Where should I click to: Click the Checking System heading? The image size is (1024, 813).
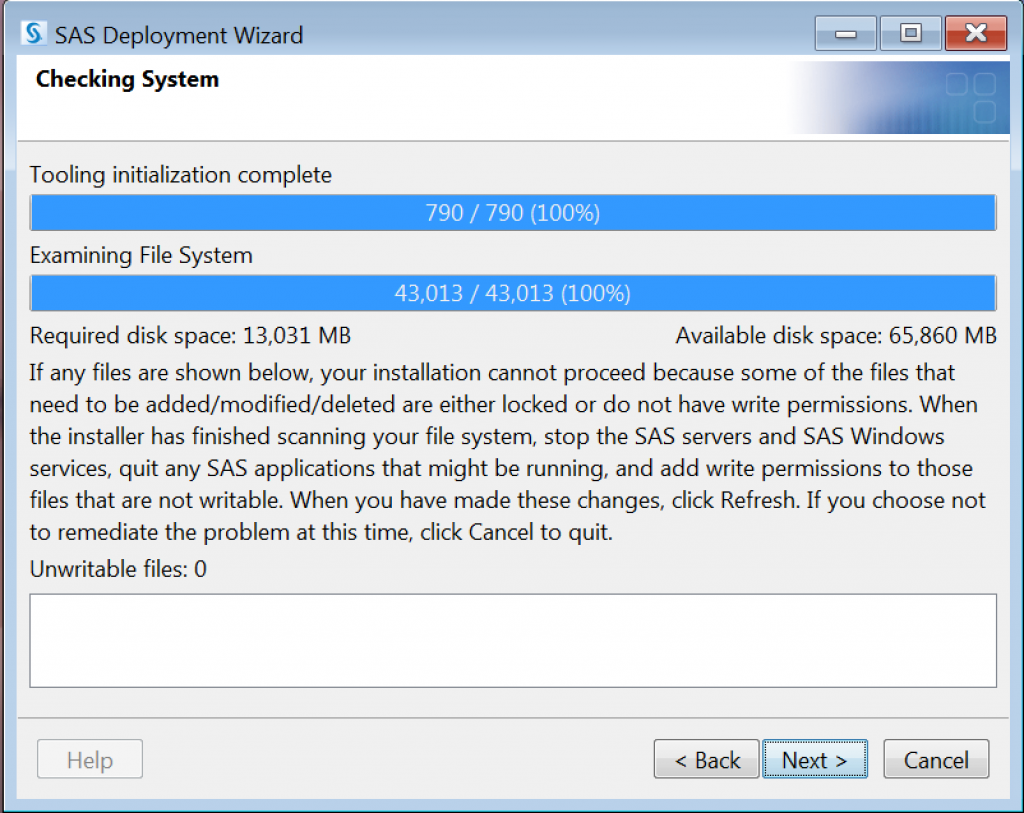[x=126, y=79]
